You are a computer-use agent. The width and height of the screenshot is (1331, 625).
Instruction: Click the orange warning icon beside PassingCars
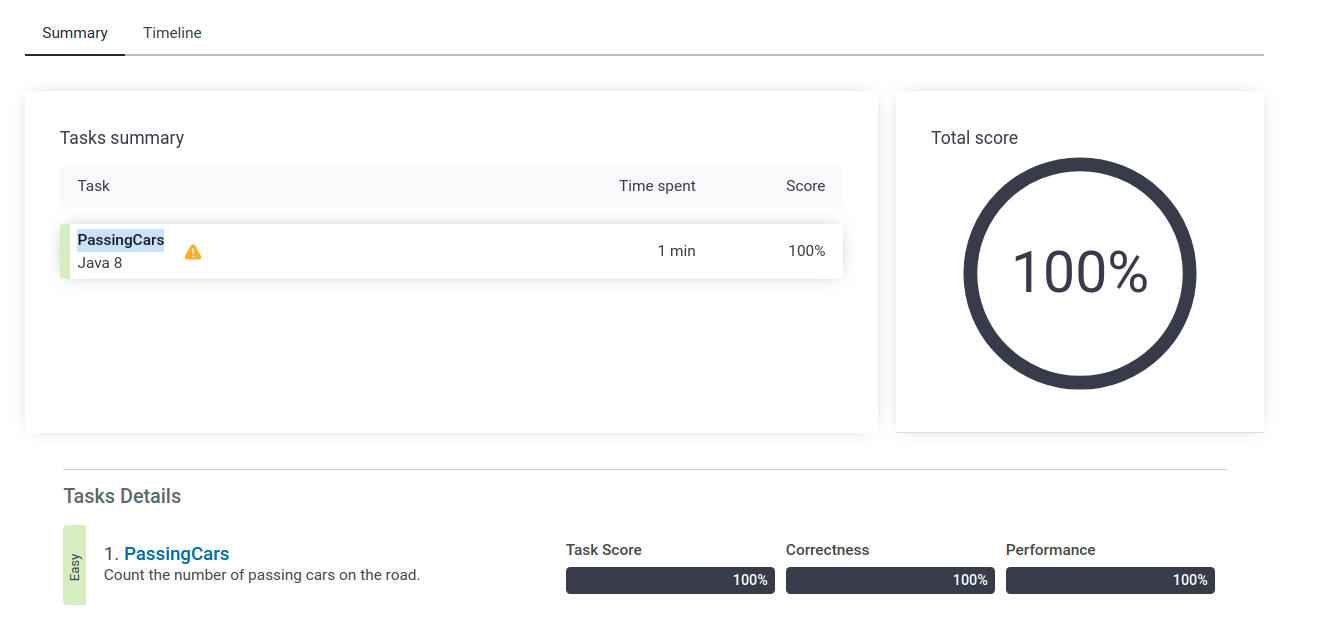tap(193, 252)
